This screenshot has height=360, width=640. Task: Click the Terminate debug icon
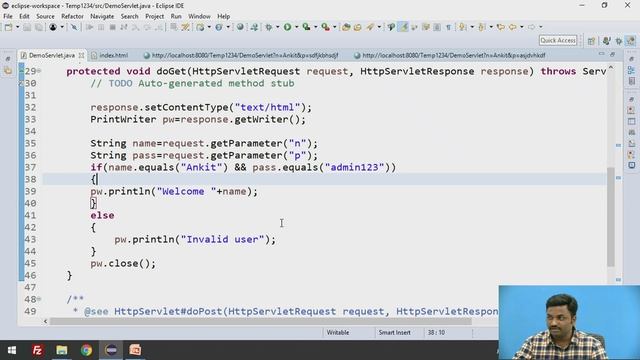112,27
